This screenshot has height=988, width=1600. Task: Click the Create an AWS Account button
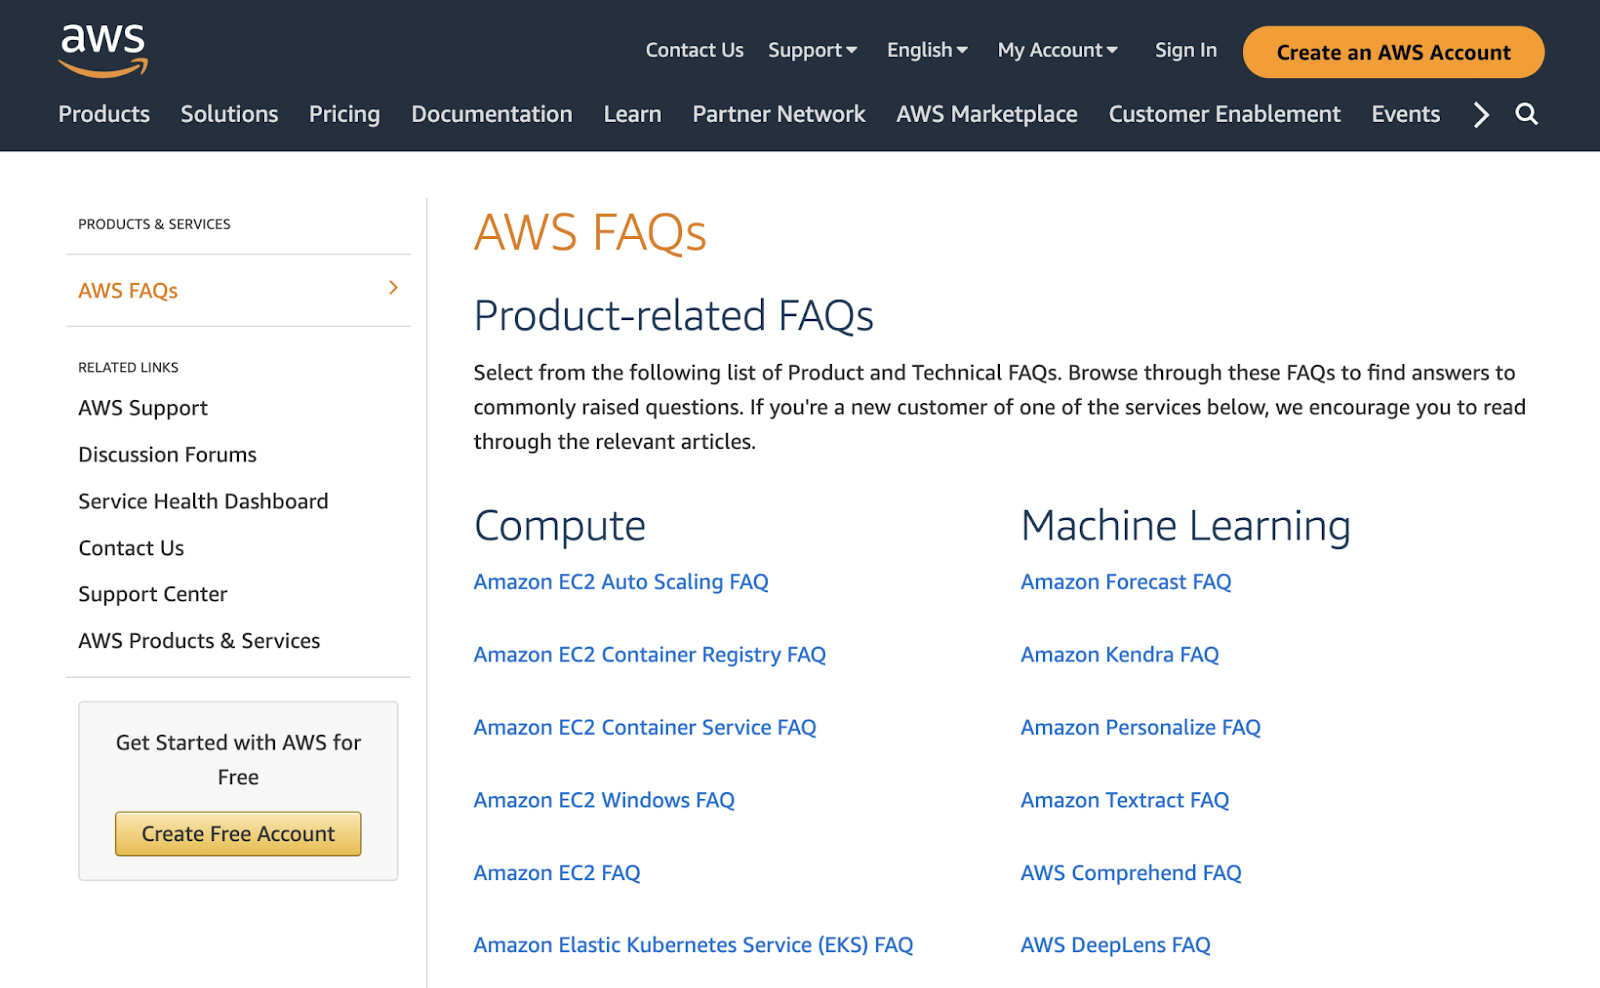coord(1392,52)
